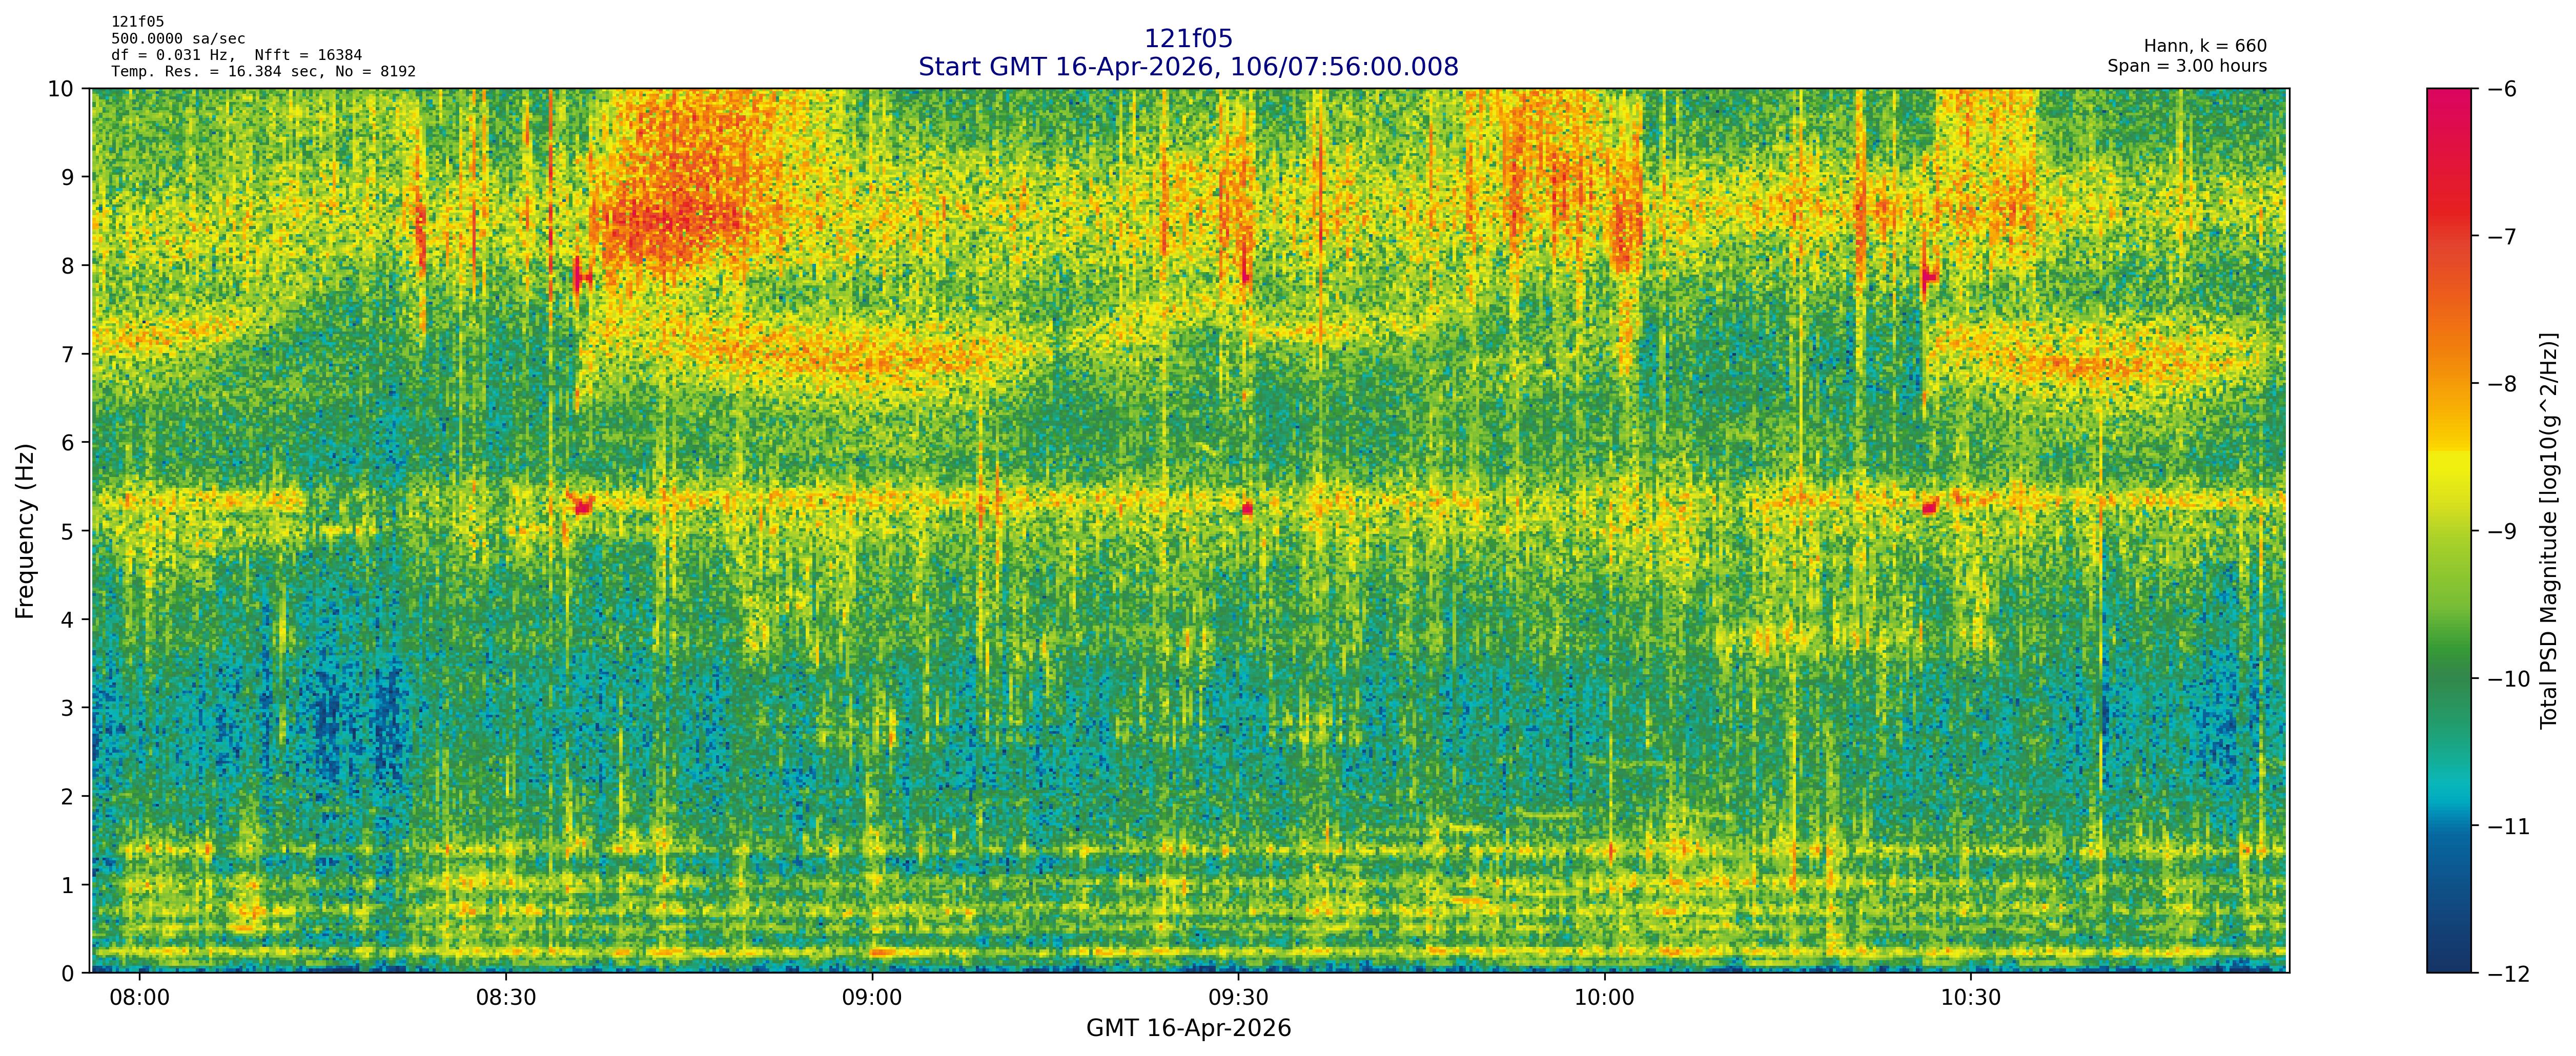Click the 09:00 time axis tick label
Image resolution: width=2576 pixels, height=1056 pixels.
click(x=872, y=998)
